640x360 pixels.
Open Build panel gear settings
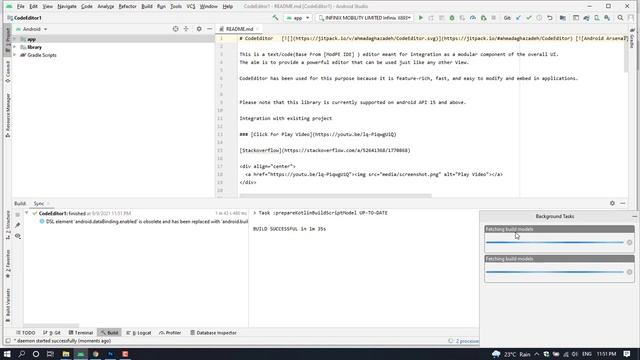(x=612, y=203)
